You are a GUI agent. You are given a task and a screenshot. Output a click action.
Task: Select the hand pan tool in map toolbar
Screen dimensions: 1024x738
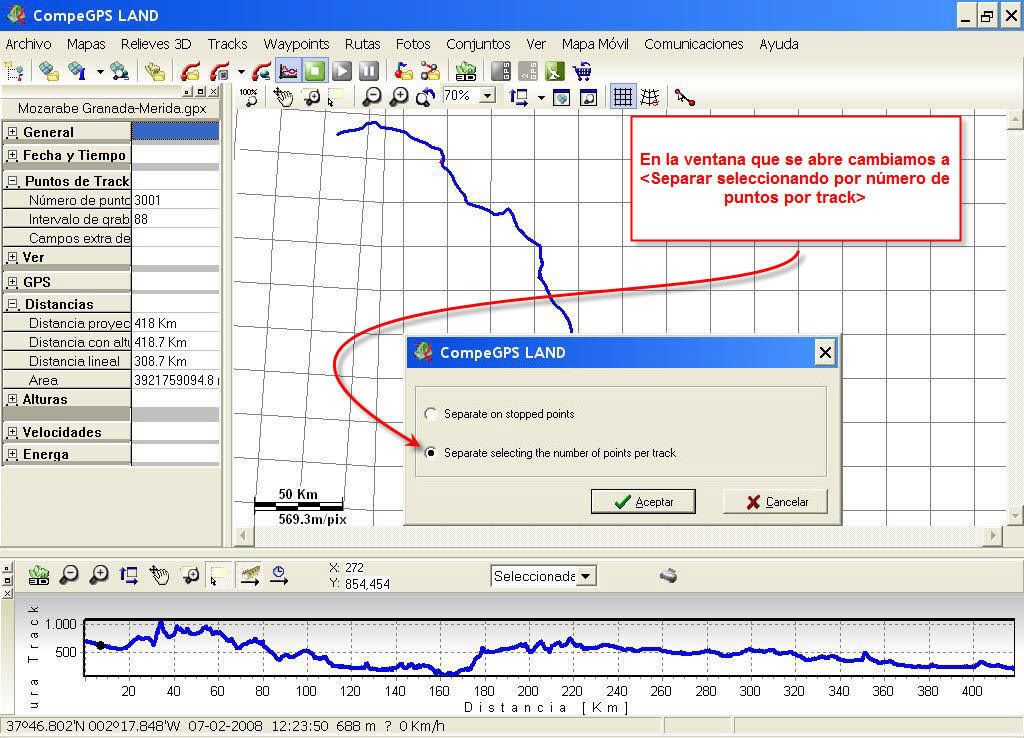pos(283,97)
